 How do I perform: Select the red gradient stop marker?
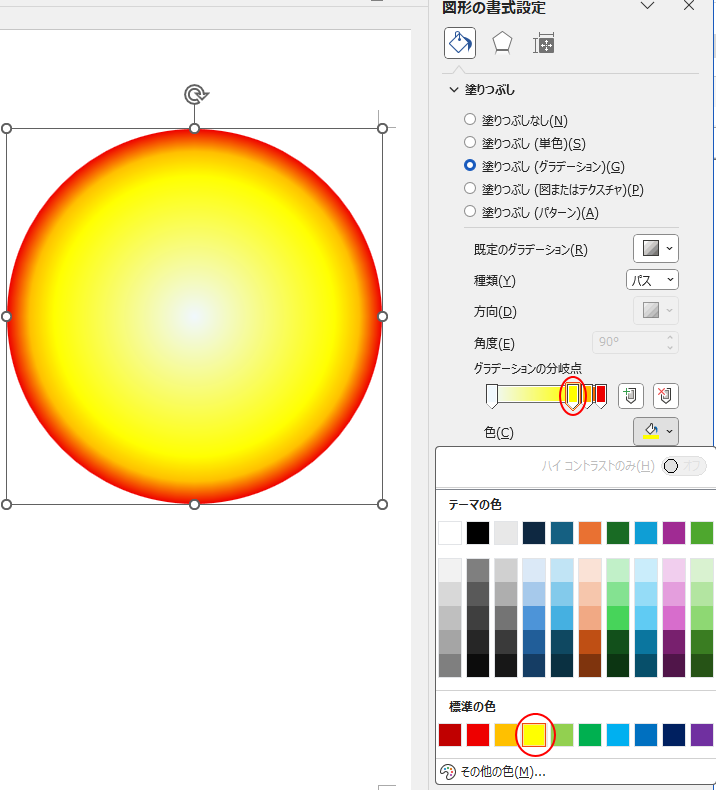601,396
